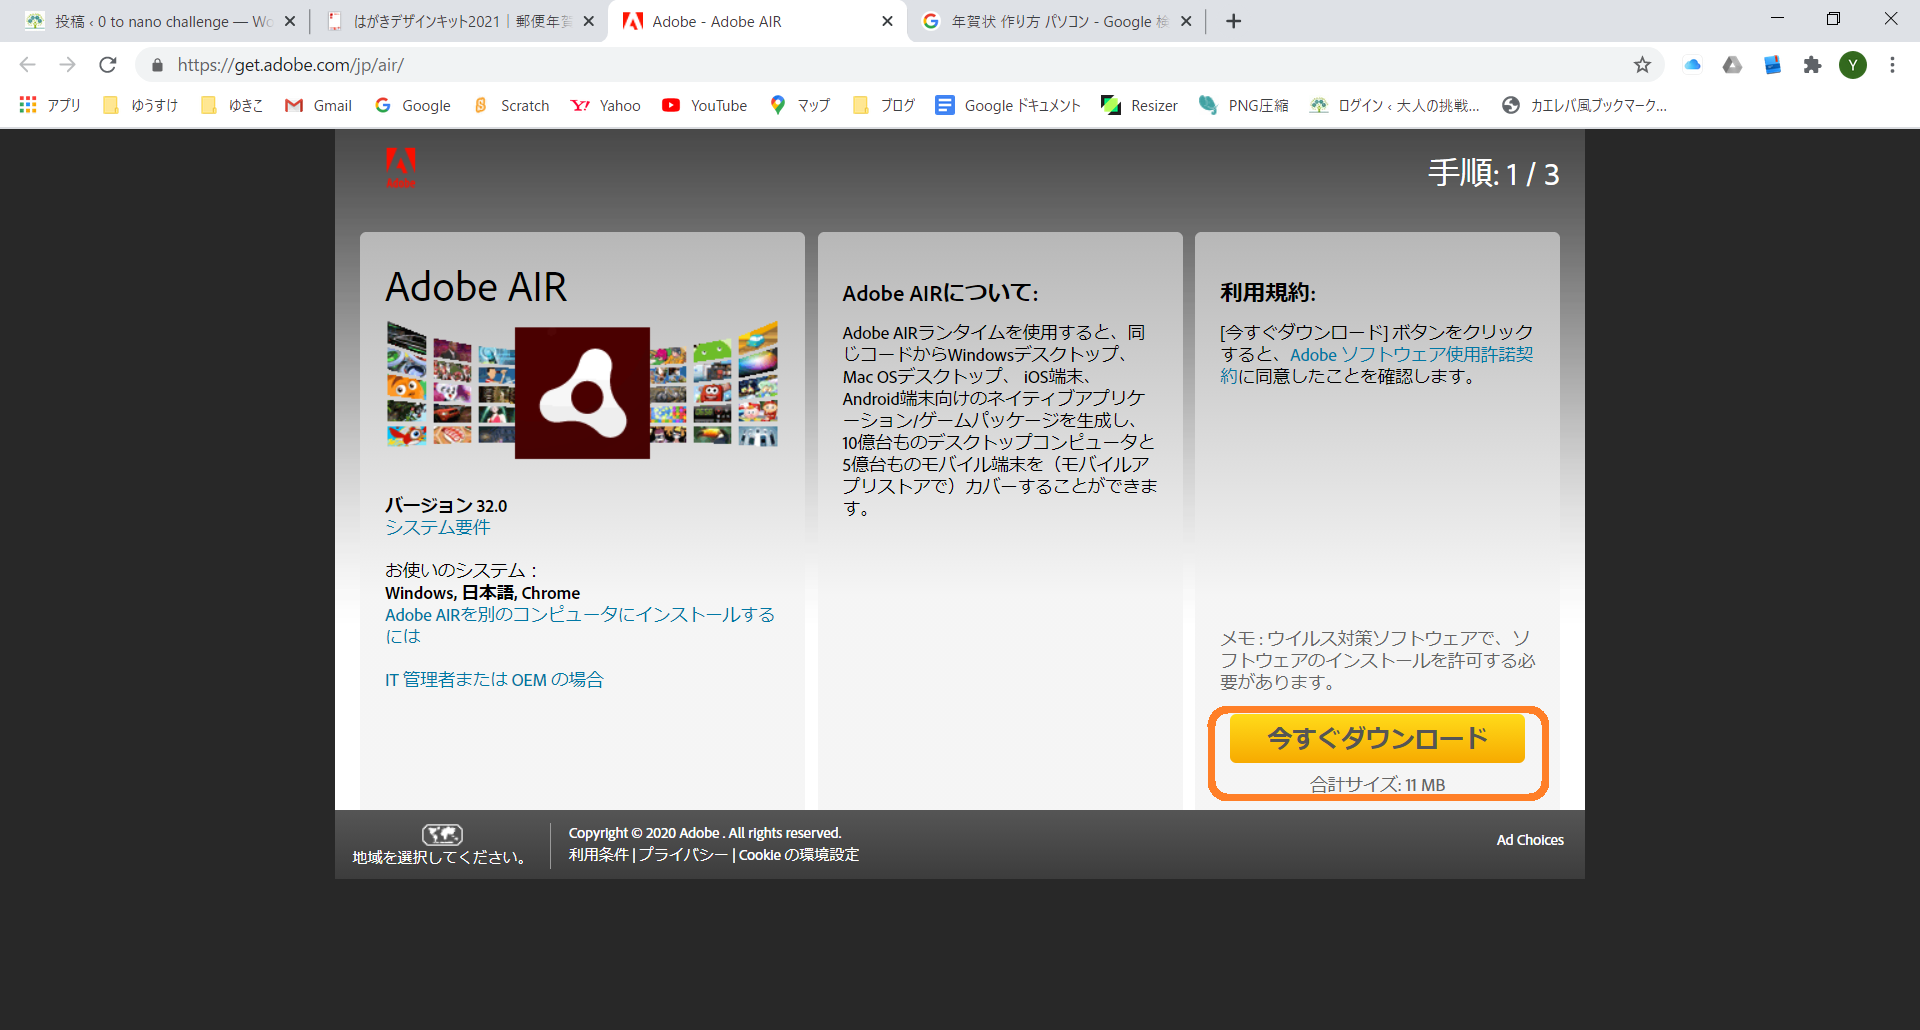Open the システム要件 link
Image resolution: width=1920 pixels, height=1030 pixels.
(438, 527)
